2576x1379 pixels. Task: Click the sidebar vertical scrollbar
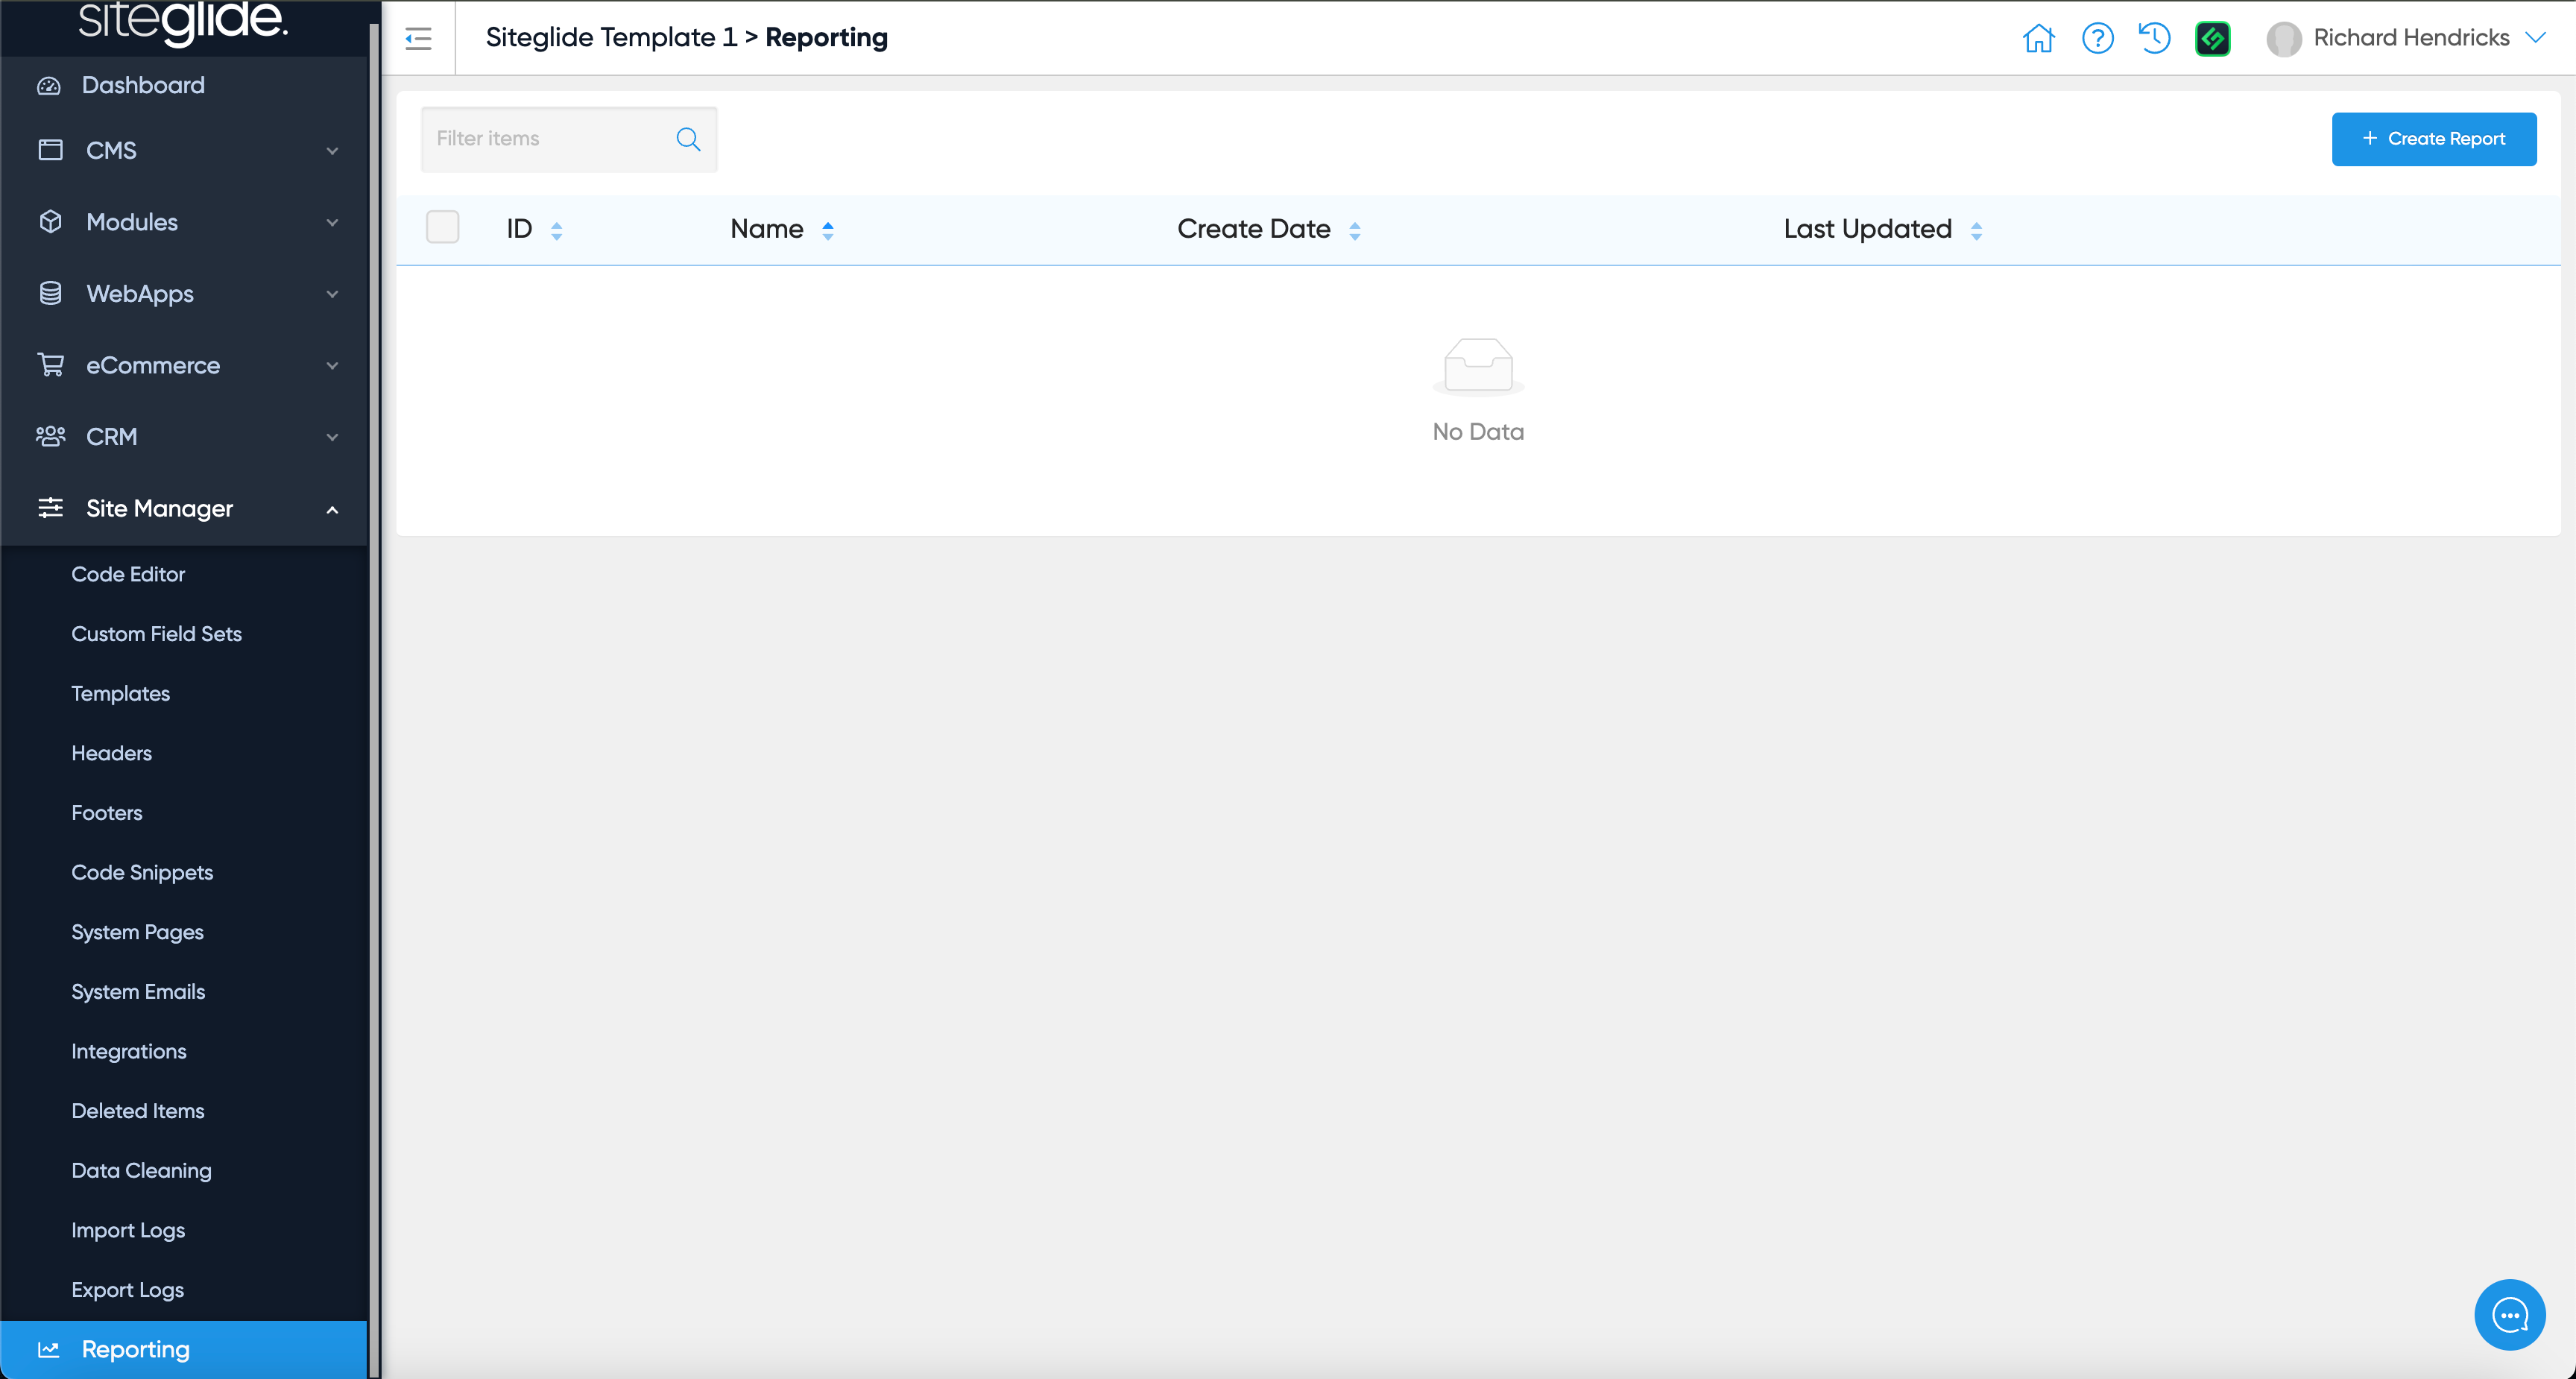(x=374, y=700)
